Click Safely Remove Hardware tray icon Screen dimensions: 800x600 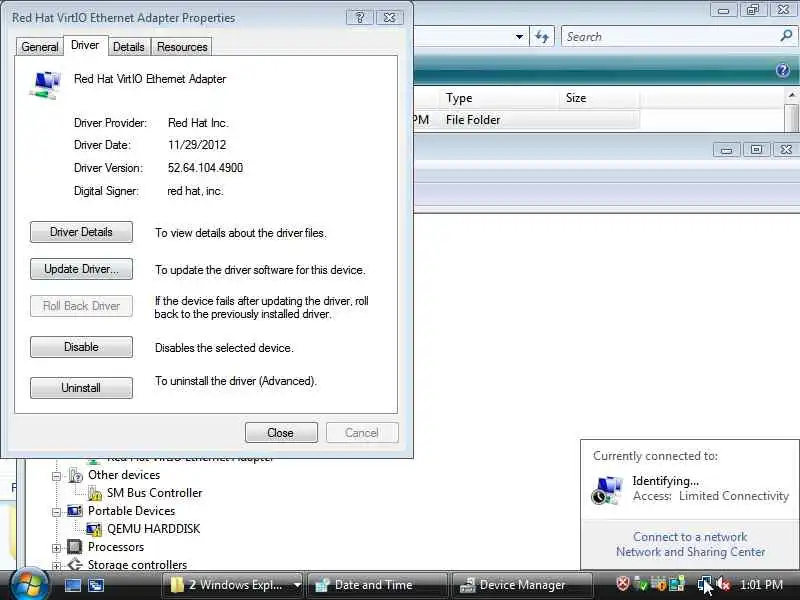641,584
